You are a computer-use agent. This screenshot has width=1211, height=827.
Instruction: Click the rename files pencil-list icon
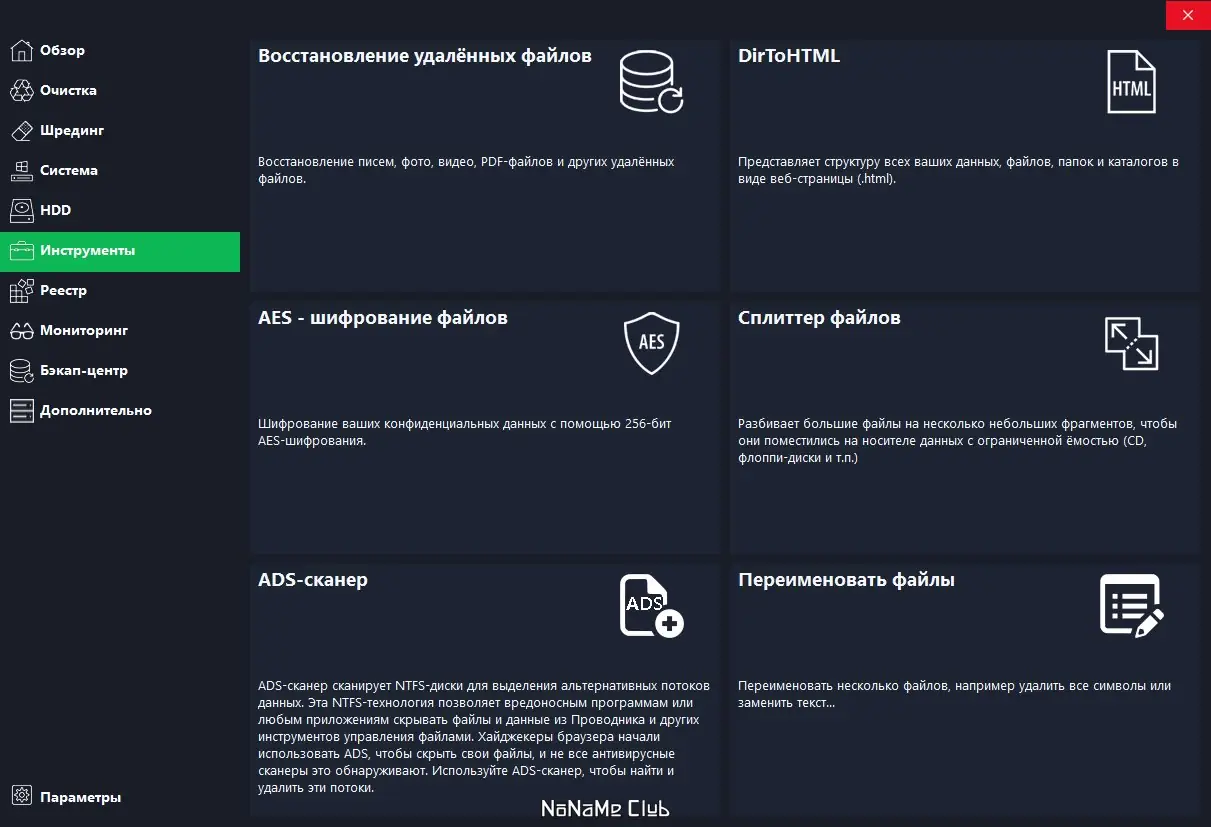pyautogui.click(x=1132, y=605)
